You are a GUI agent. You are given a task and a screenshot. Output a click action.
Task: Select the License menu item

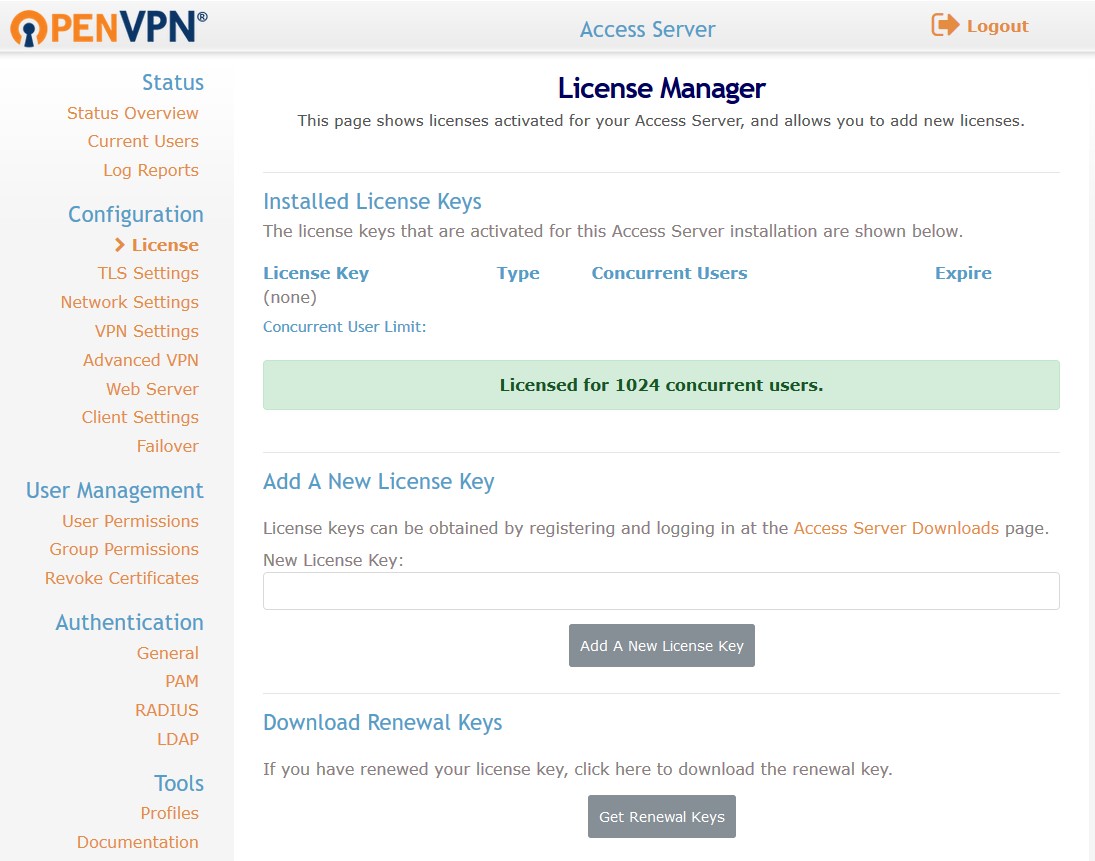pyautogui.click(x=165, y=245)
